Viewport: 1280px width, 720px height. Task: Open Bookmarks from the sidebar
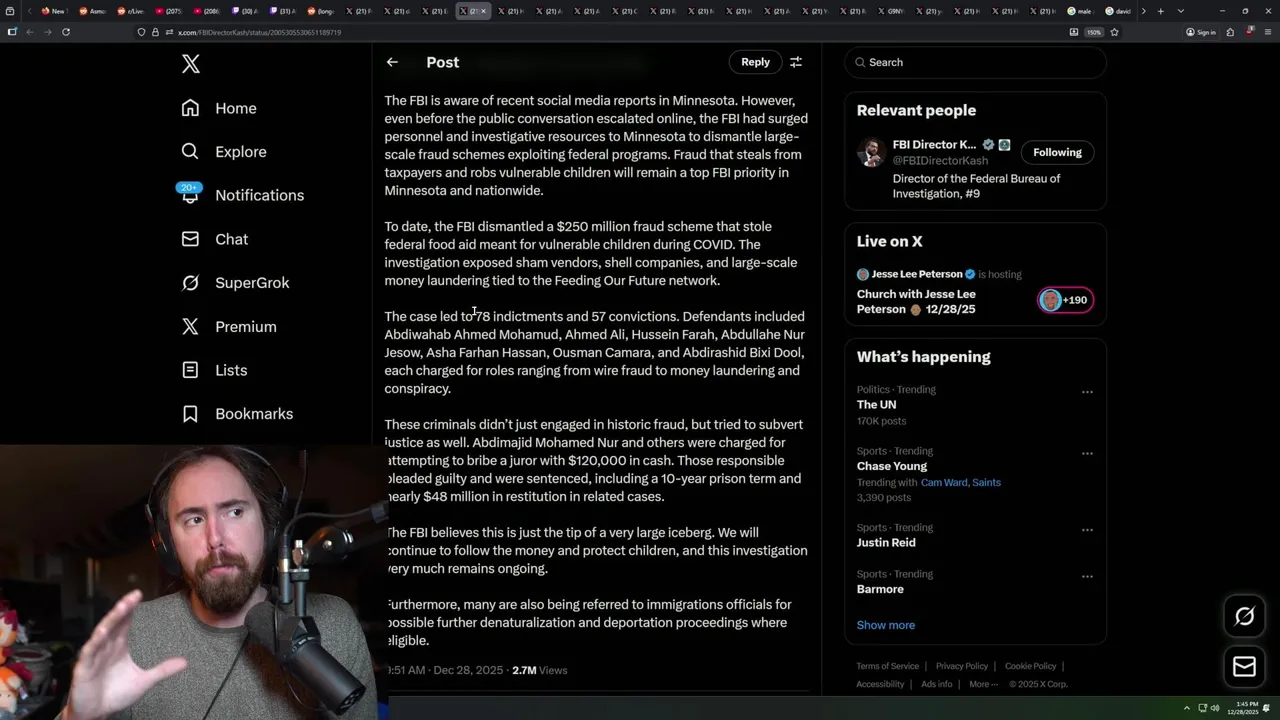click(x=237, y=414)
